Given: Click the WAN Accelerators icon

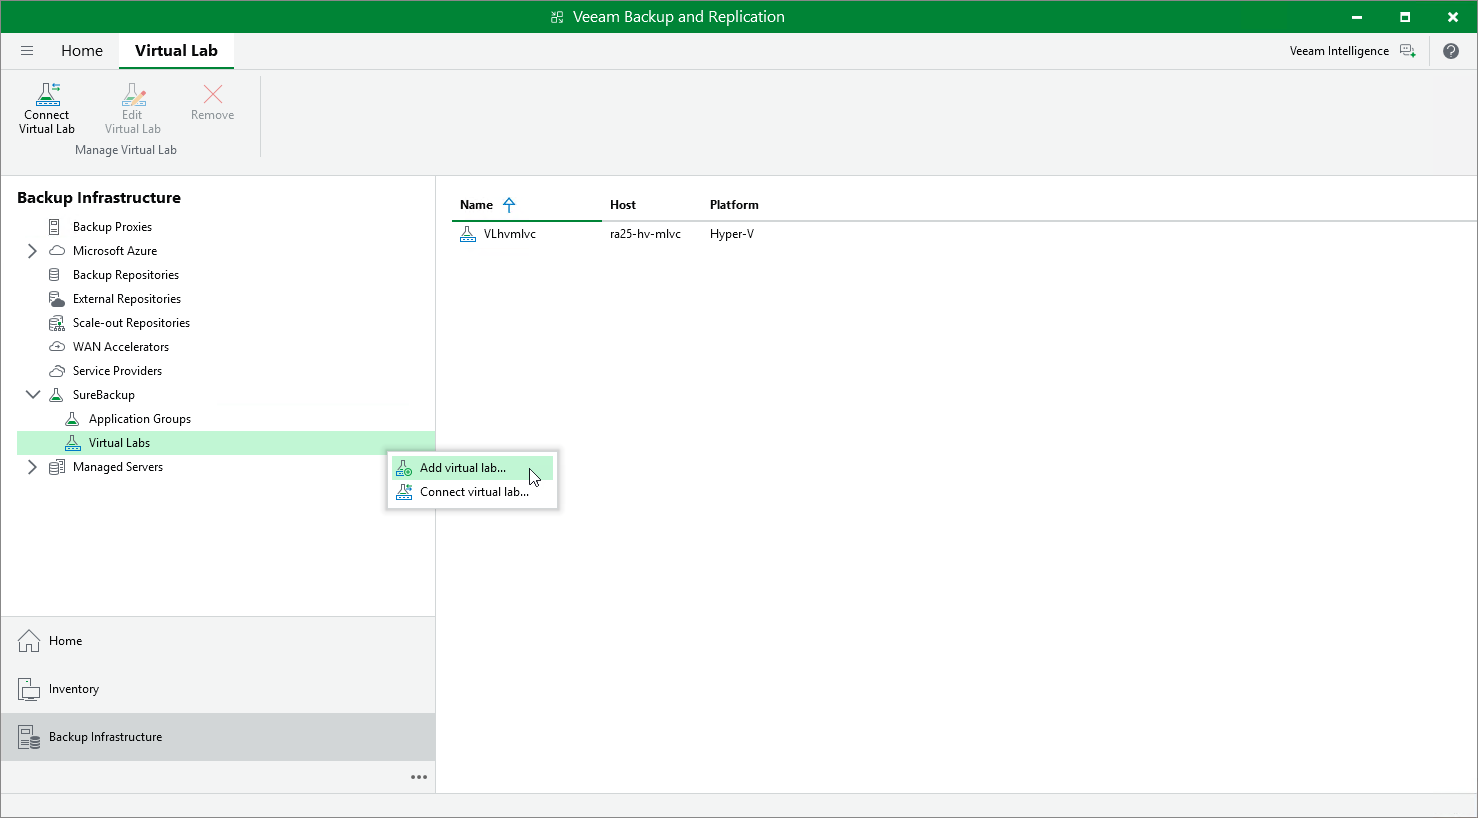Looking at the screenshot, I should click(x=57, y=347).
